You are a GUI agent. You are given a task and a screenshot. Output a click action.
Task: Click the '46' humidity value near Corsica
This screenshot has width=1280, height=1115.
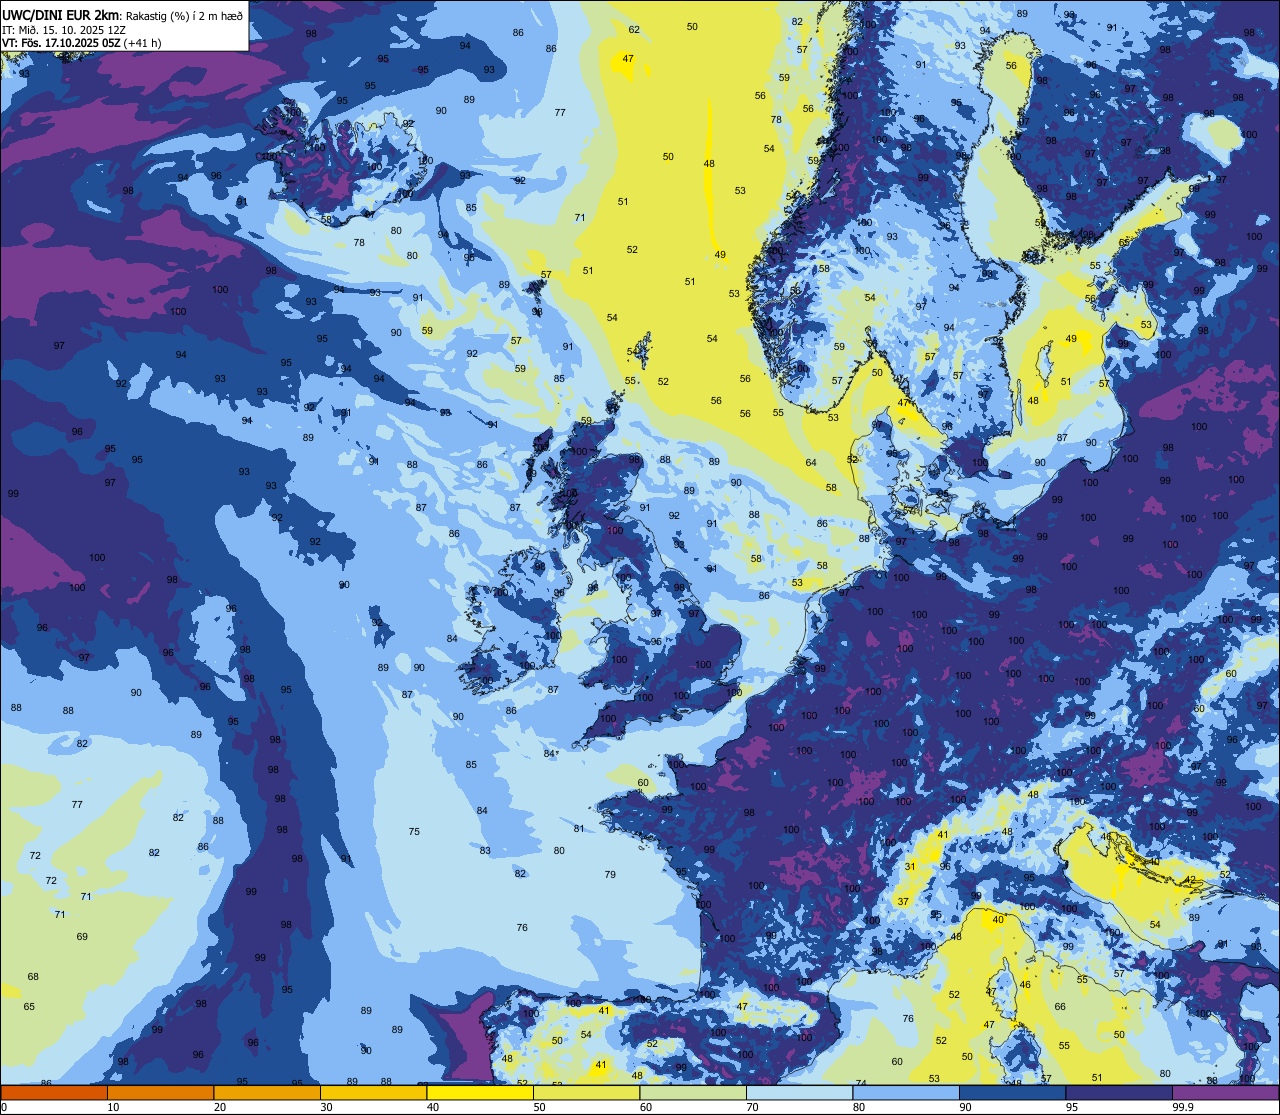[x=1025, y=985]
